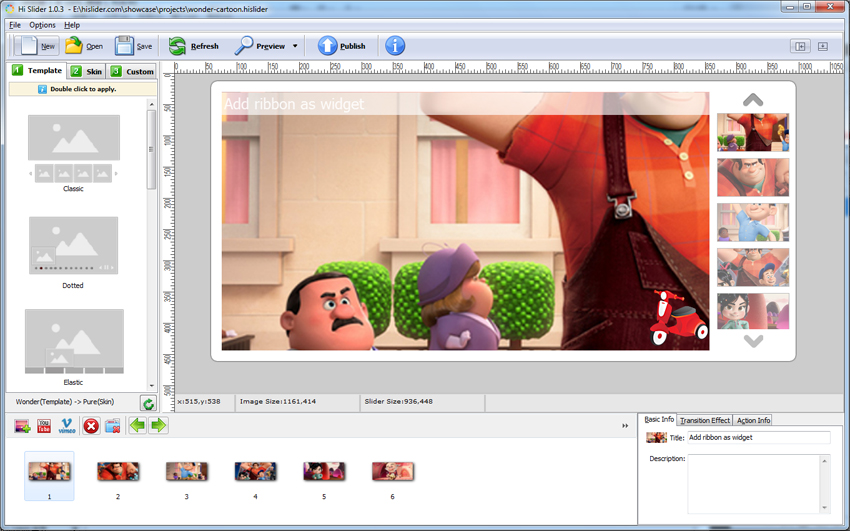Click the remove all slides icon
850x531 pixels.
112,426
